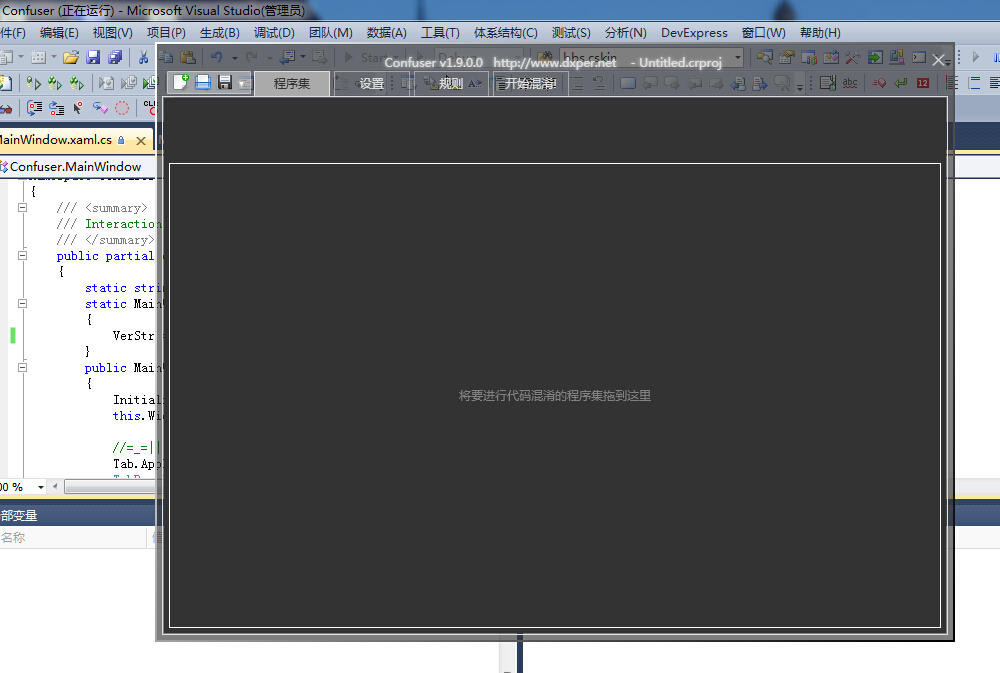1000x673 pixels.
Task: Open the 分析(N) menu
Action: (x=626, y=33)
